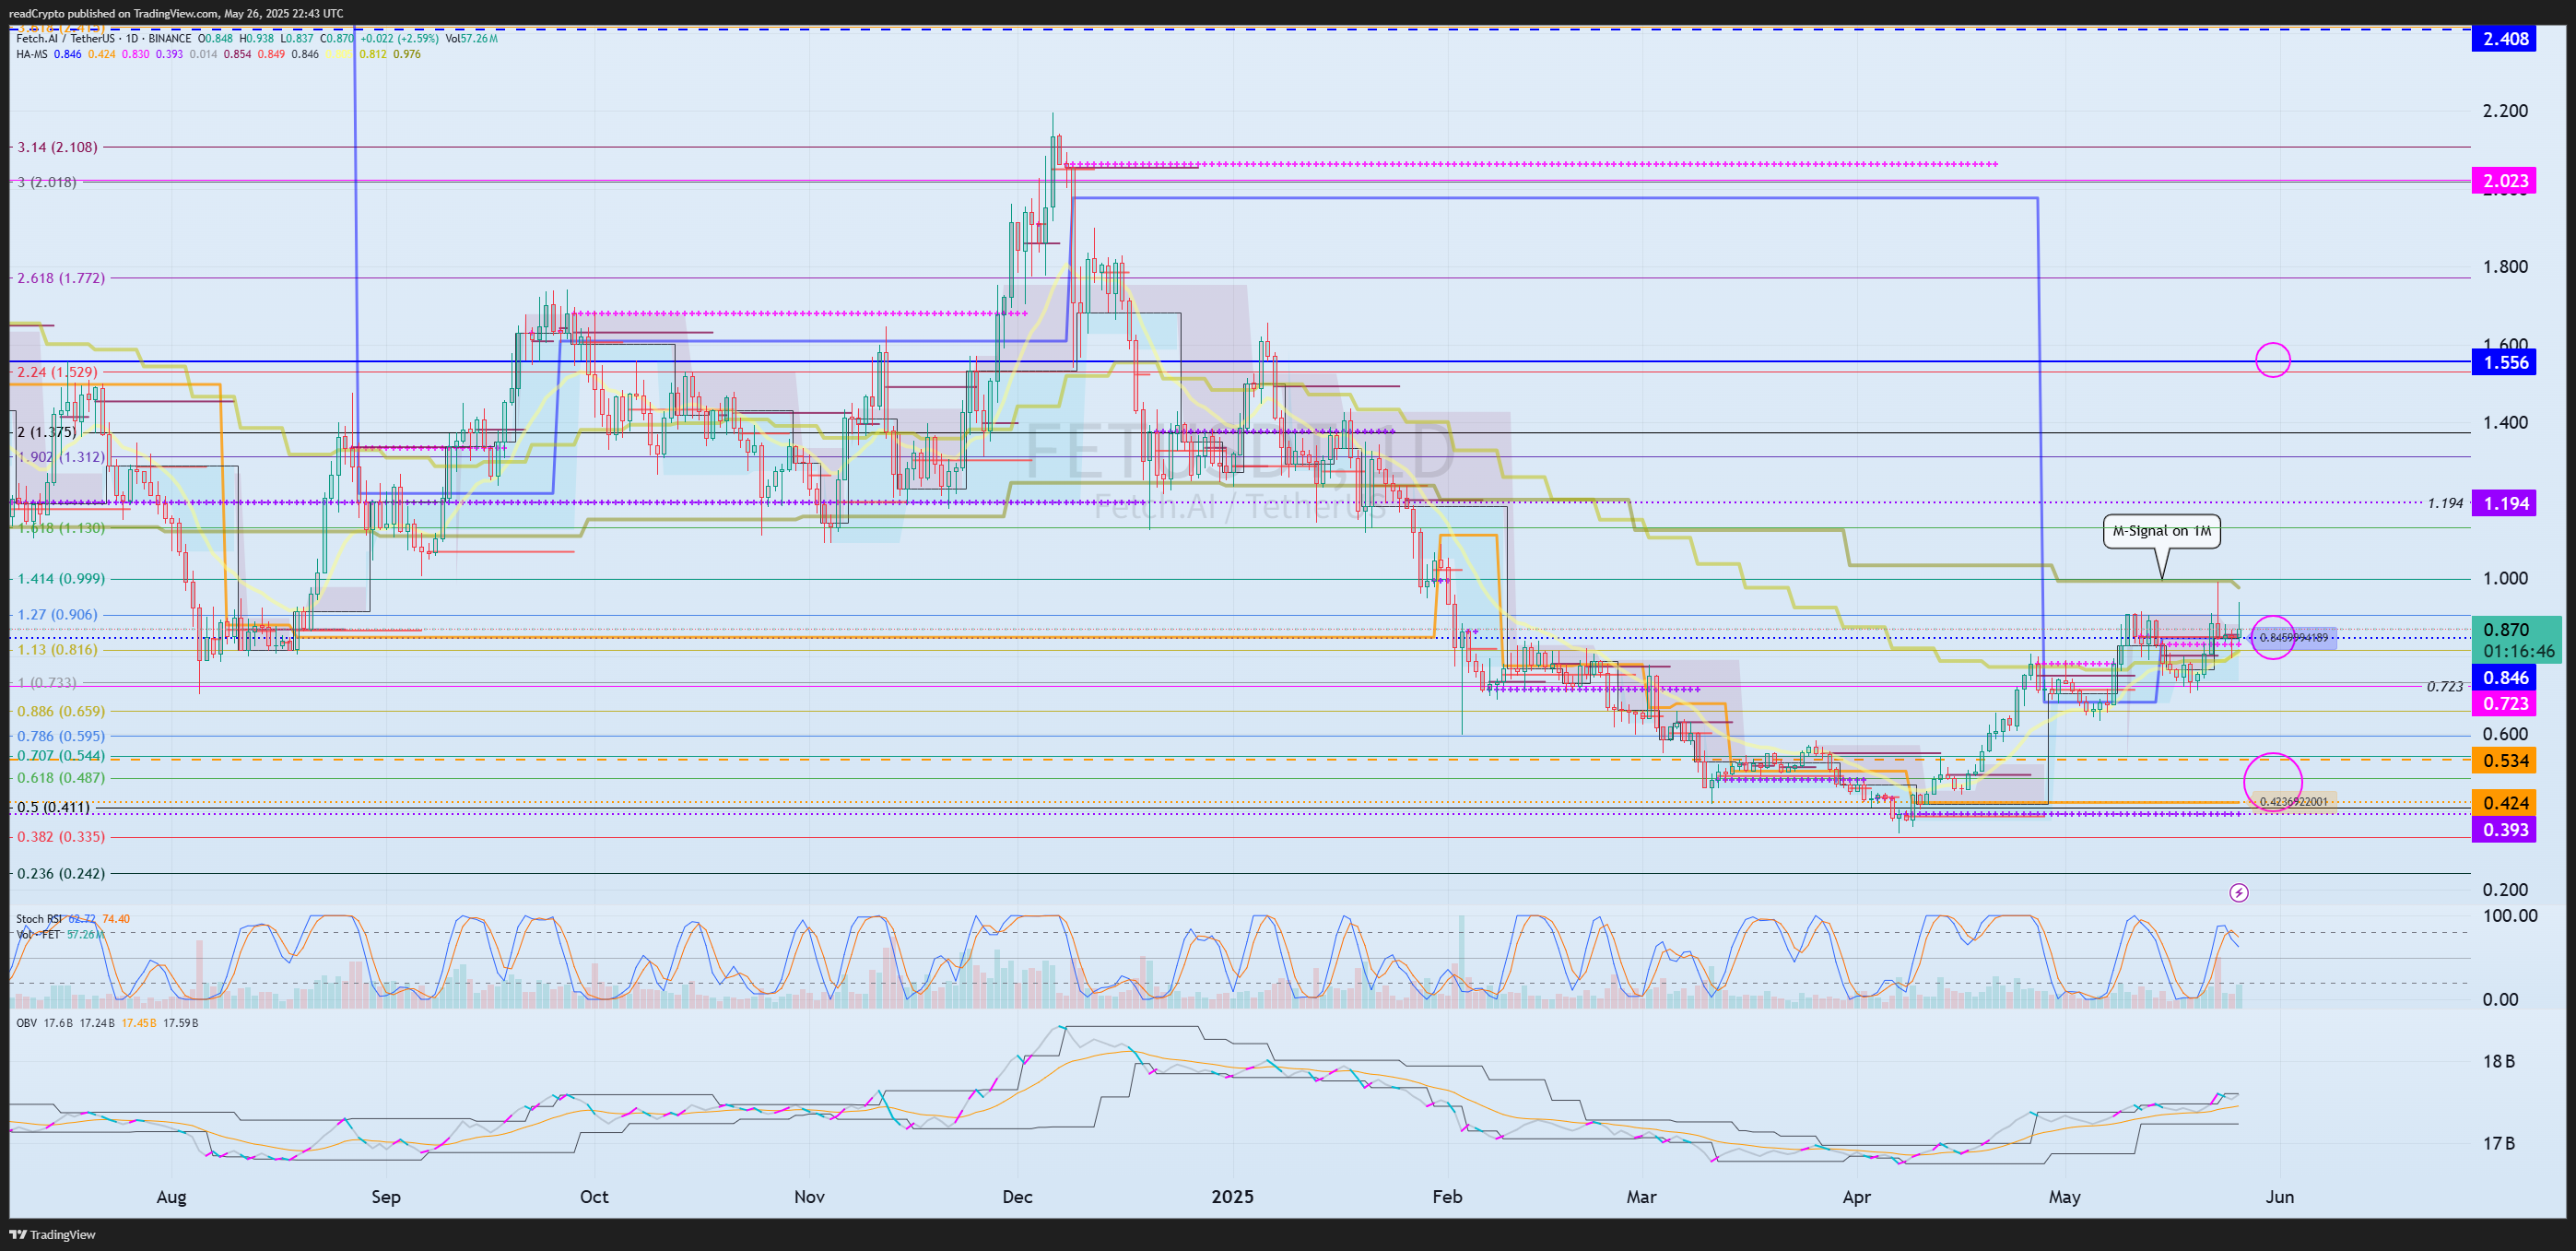Click the italic 1.194 line label
The image size is (2576, 1251).
pos(2445,503)
